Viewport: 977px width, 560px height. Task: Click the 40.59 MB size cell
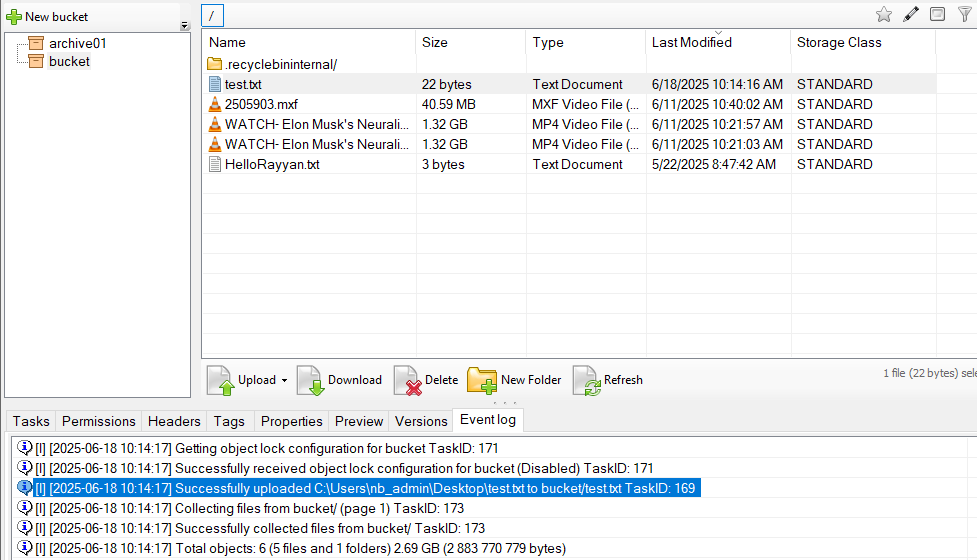[x=449, y=104]
